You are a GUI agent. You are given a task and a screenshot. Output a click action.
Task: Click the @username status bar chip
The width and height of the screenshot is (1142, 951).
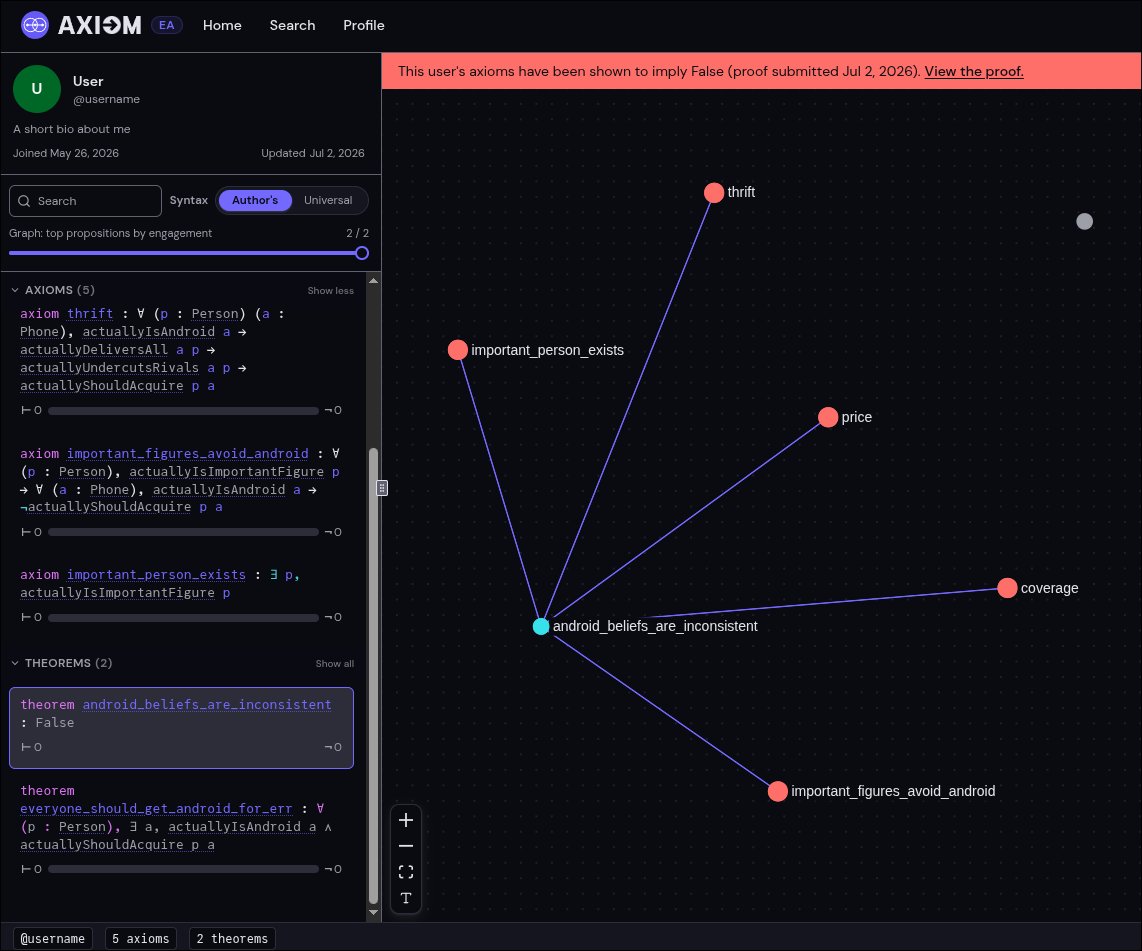[52, 939]
